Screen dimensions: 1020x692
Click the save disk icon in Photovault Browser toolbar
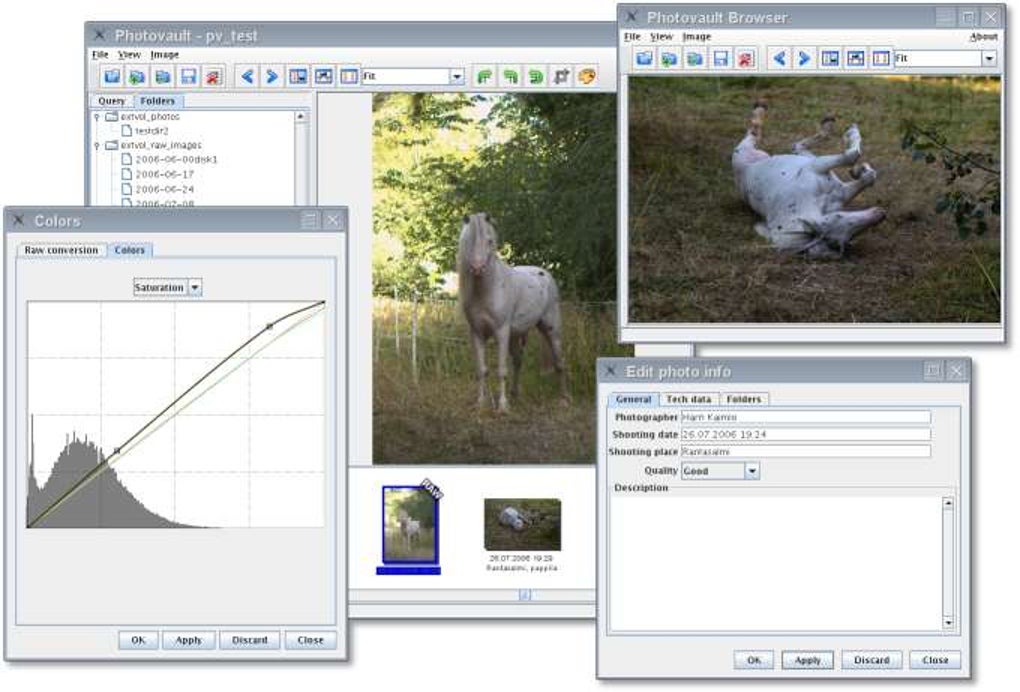click(x=720, y=59)
